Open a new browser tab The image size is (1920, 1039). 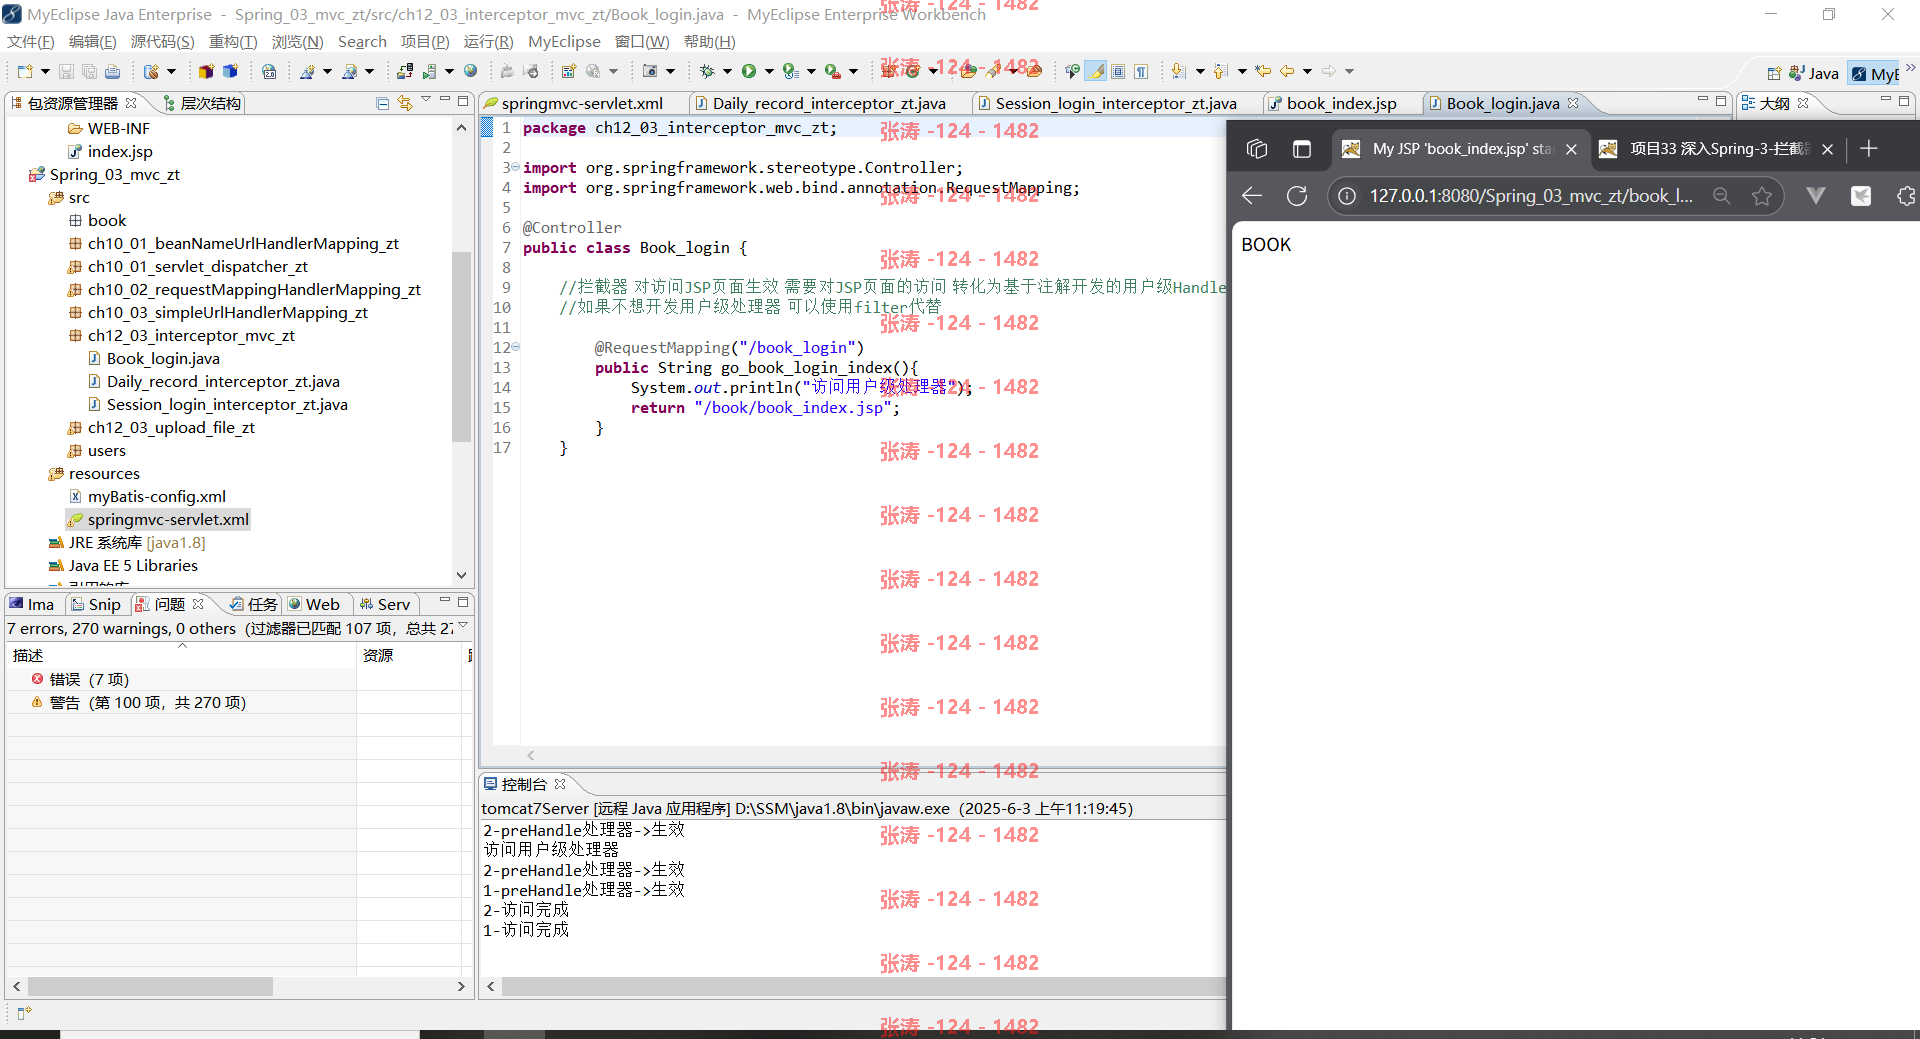[x=1868, y=149]
